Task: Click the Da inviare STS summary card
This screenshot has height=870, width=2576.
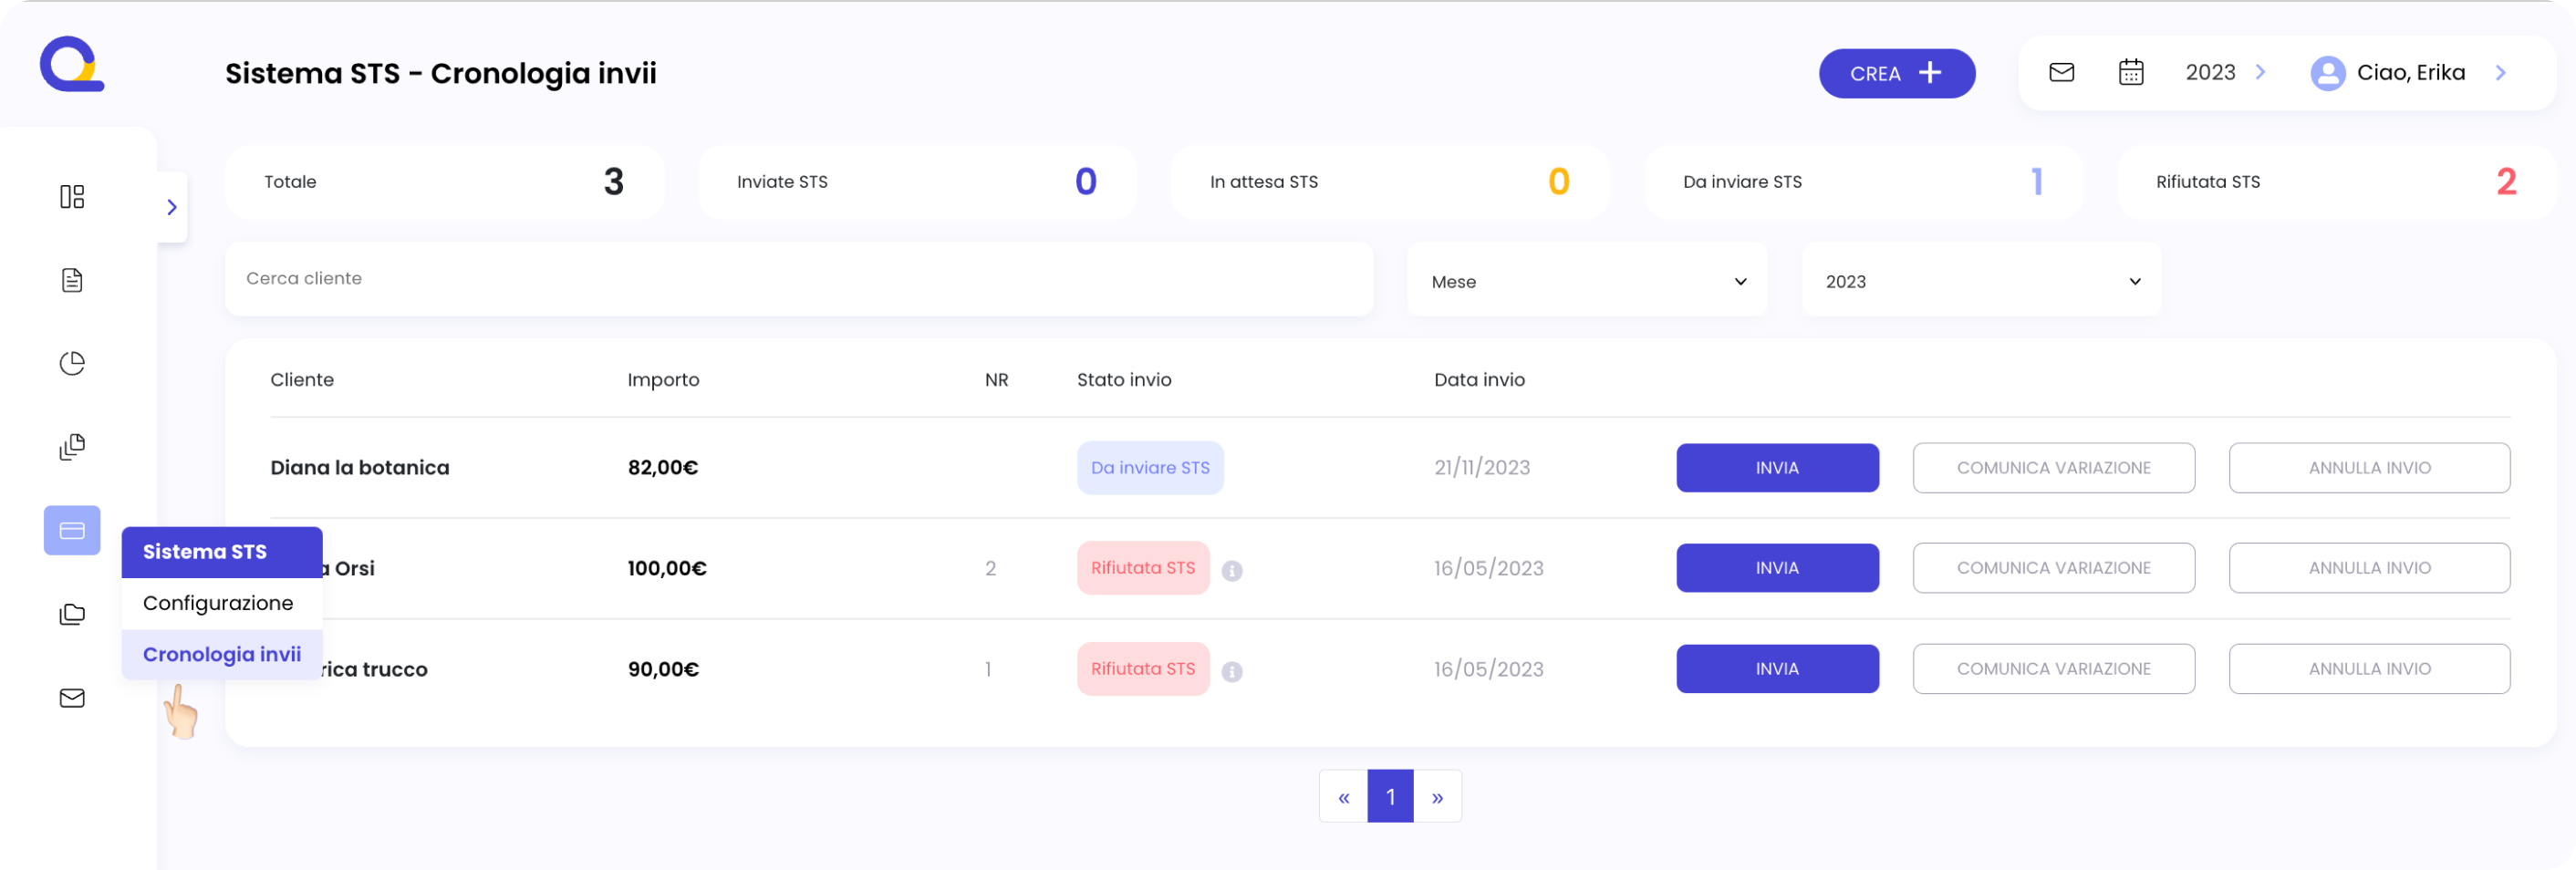Action: [1863, 182]
